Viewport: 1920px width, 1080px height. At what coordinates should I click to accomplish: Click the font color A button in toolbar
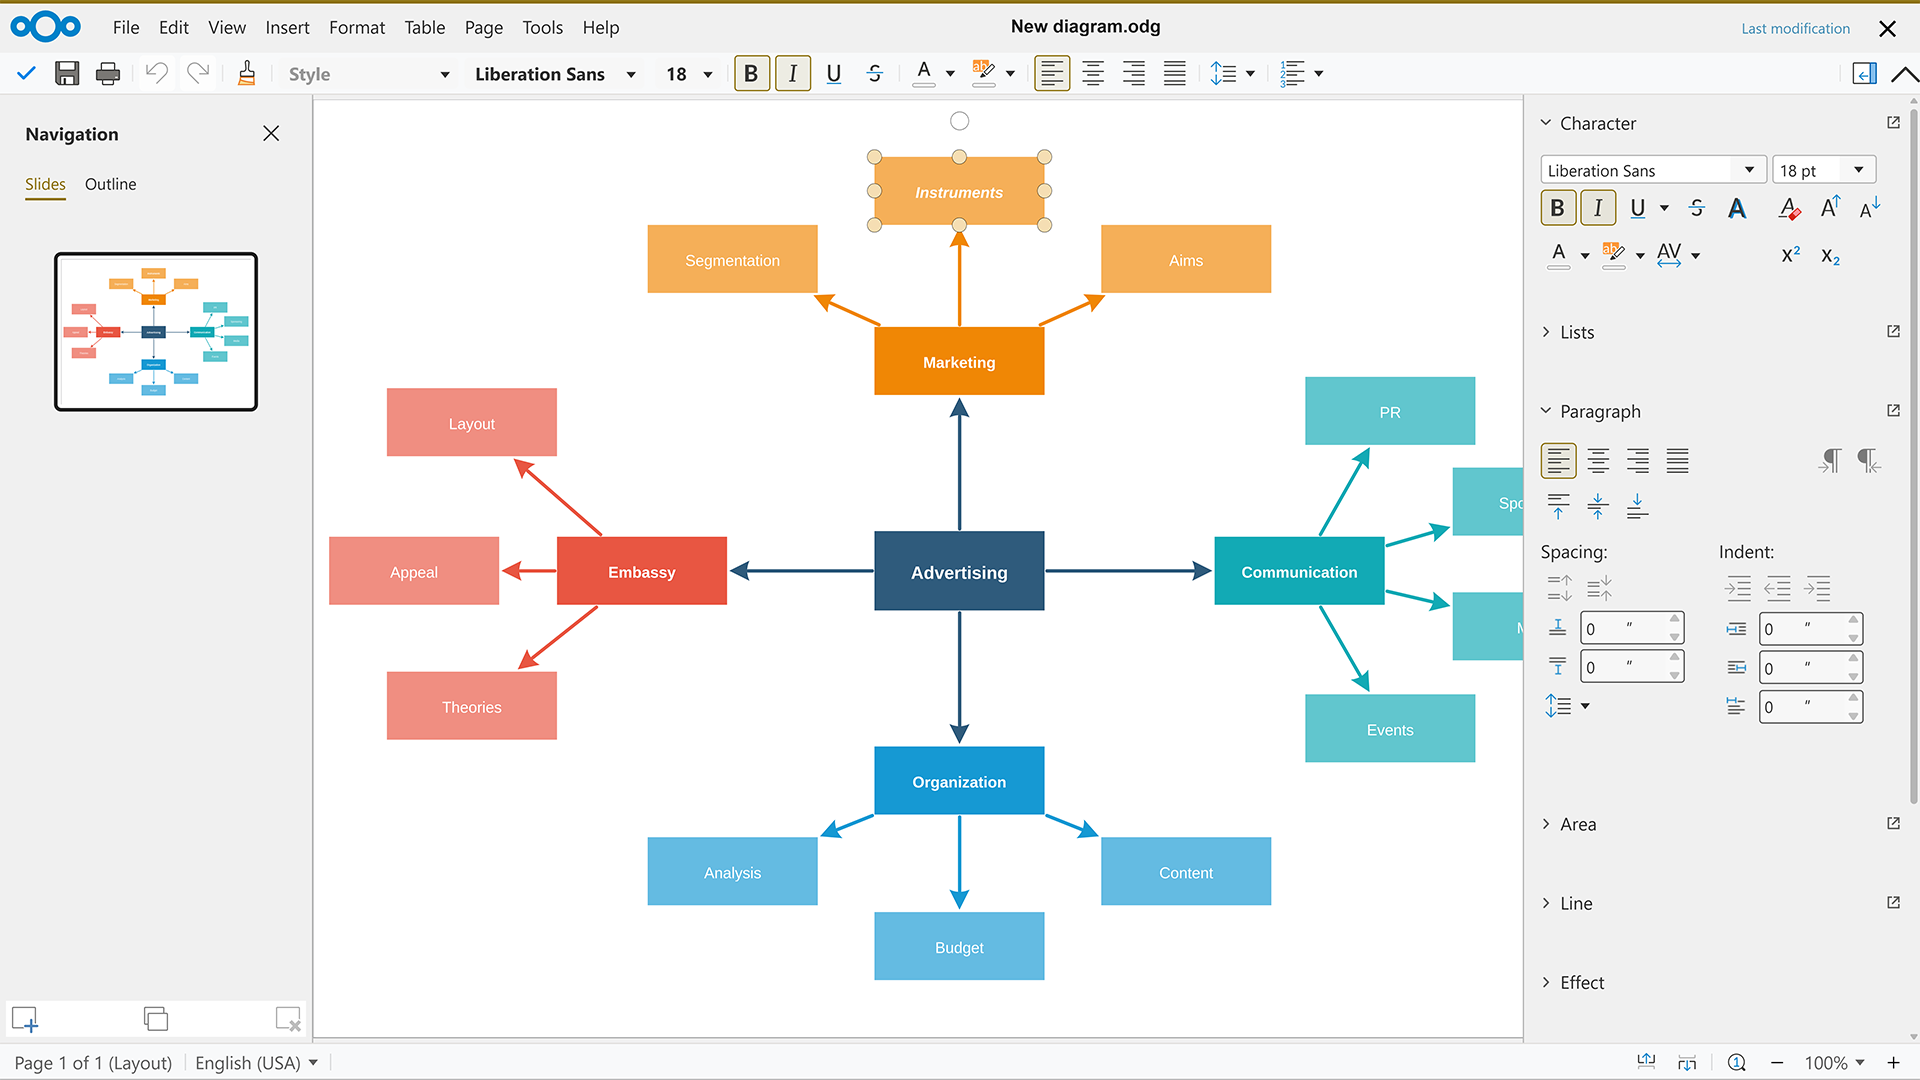point(924,73)
